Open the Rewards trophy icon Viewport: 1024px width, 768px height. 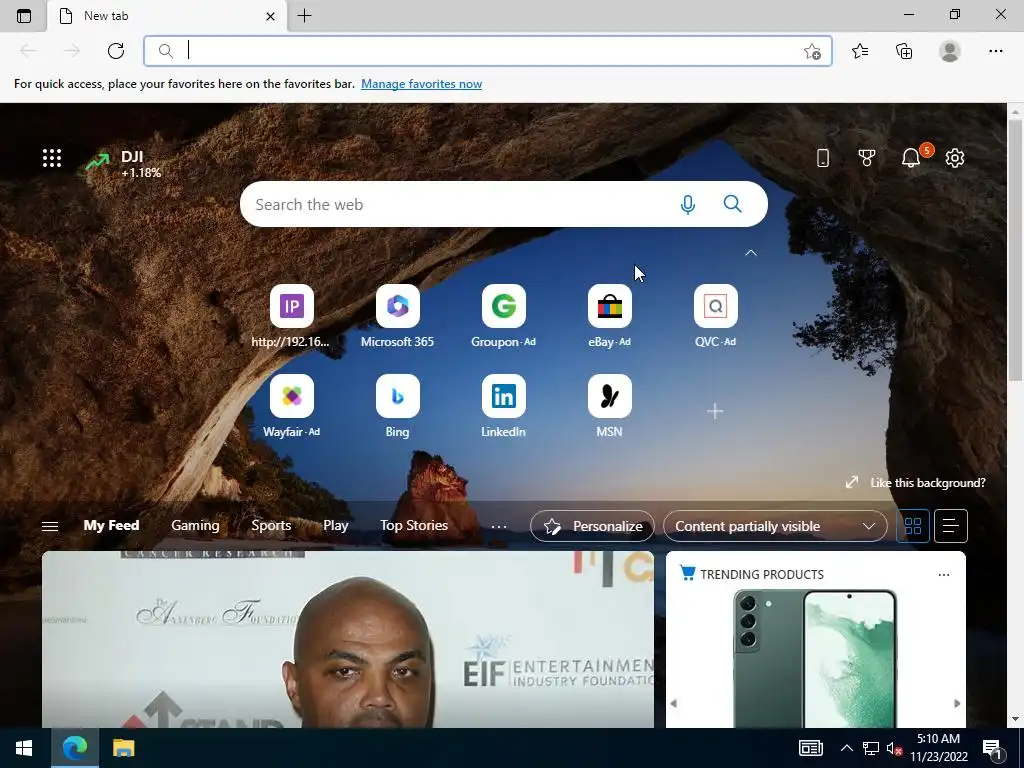click(x=867, y=158)
